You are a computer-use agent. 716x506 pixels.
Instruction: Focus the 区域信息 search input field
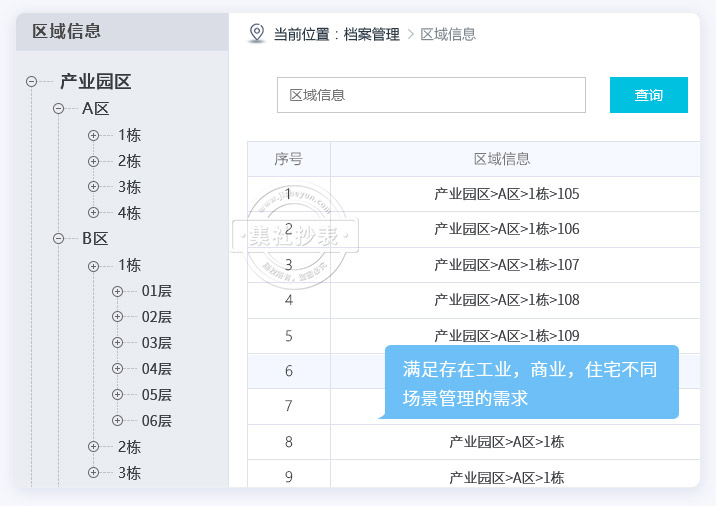point(431,95)
